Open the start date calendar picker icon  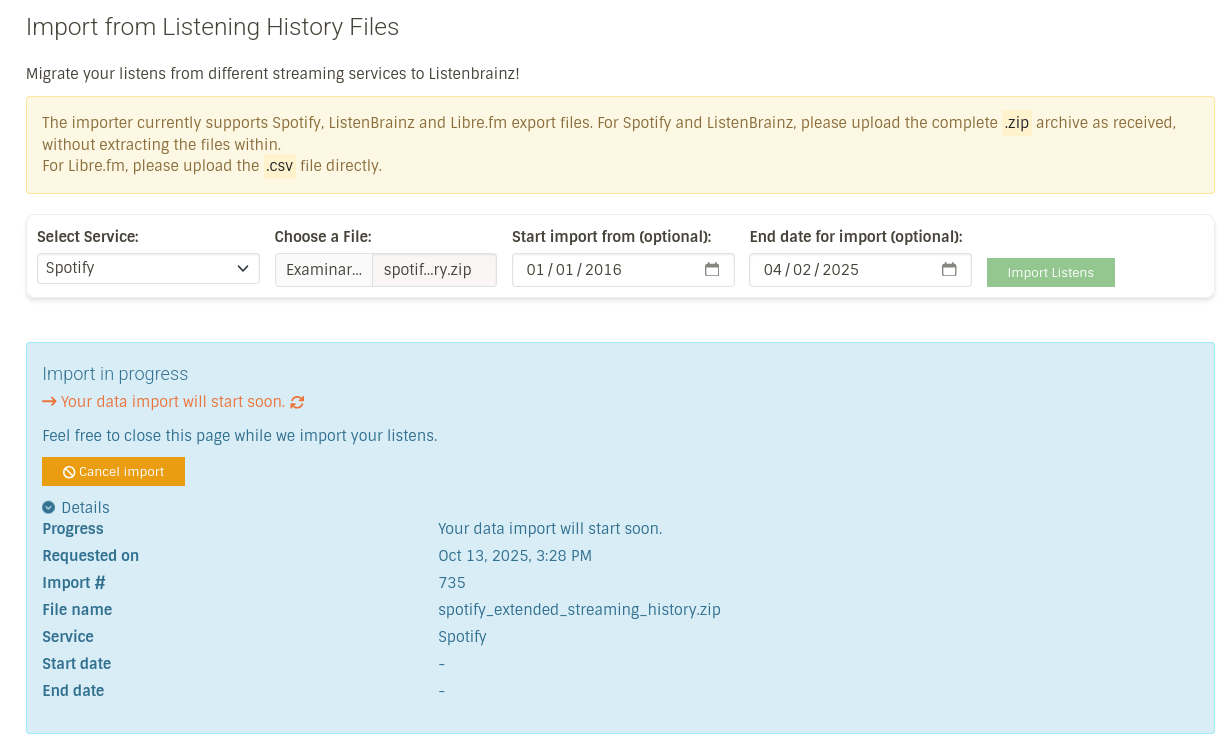tap(712, 270)
